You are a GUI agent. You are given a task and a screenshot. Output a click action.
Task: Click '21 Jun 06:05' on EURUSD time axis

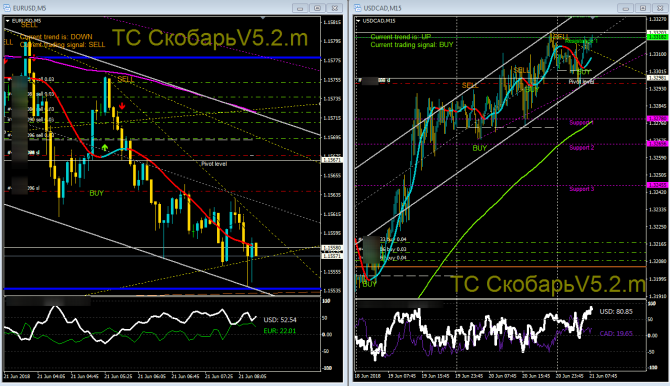[153, 377]
